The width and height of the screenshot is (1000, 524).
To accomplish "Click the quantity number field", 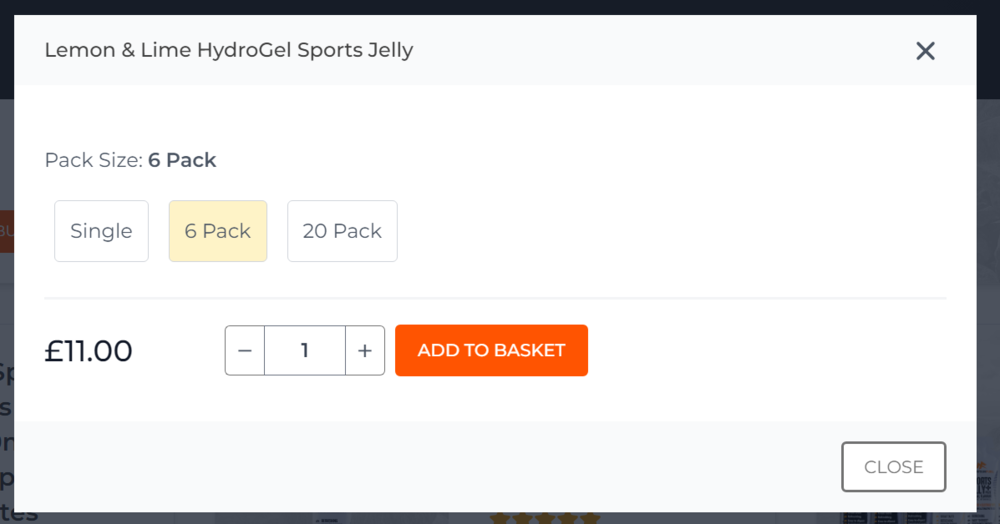I will point(305,350).
